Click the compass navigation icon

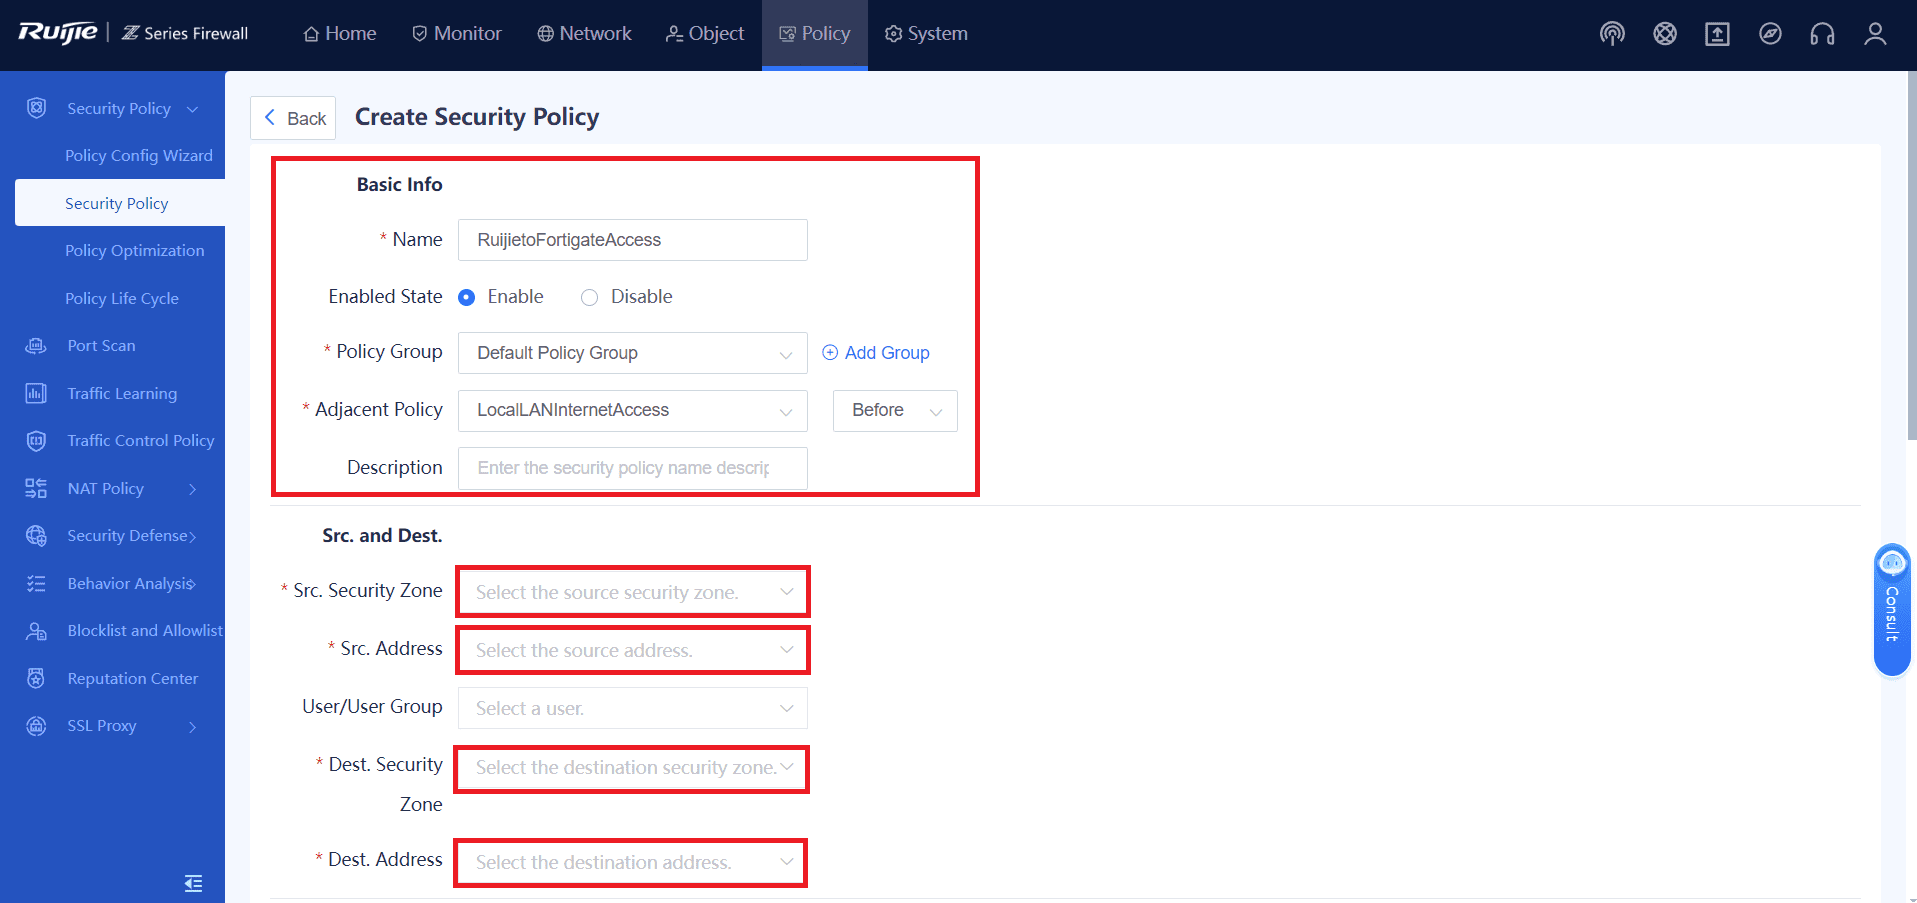(x=1770, y=34)
